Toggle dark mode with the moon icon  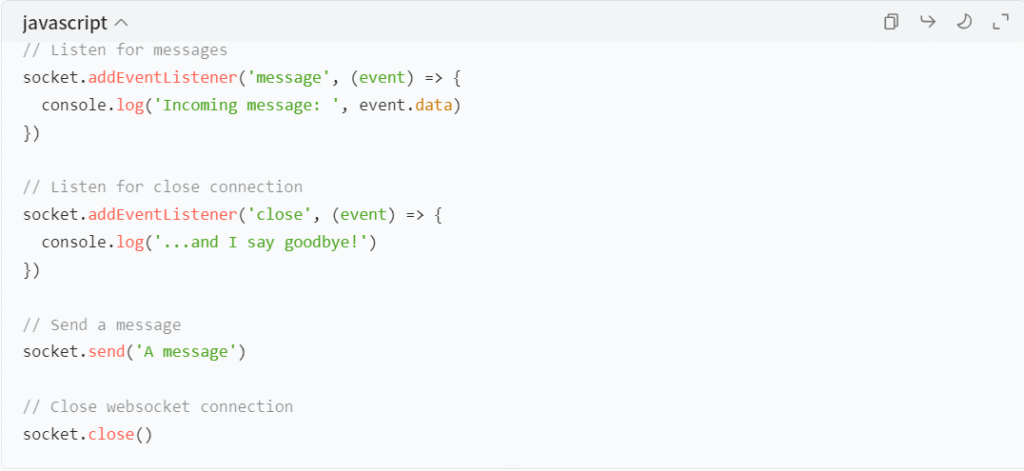tap(964, 22)
